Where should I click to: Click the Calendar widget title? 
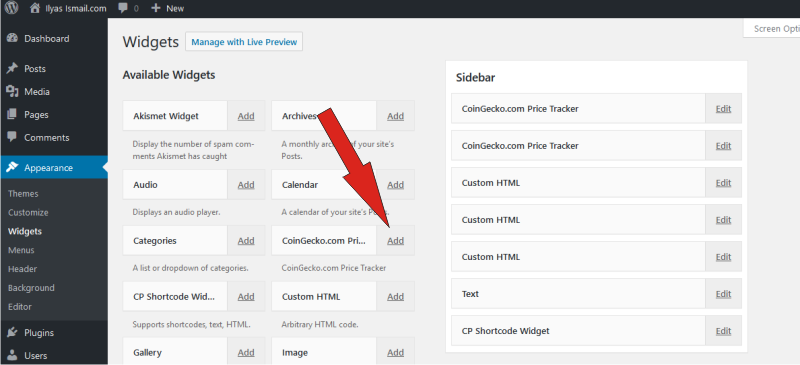pos(300,185)
